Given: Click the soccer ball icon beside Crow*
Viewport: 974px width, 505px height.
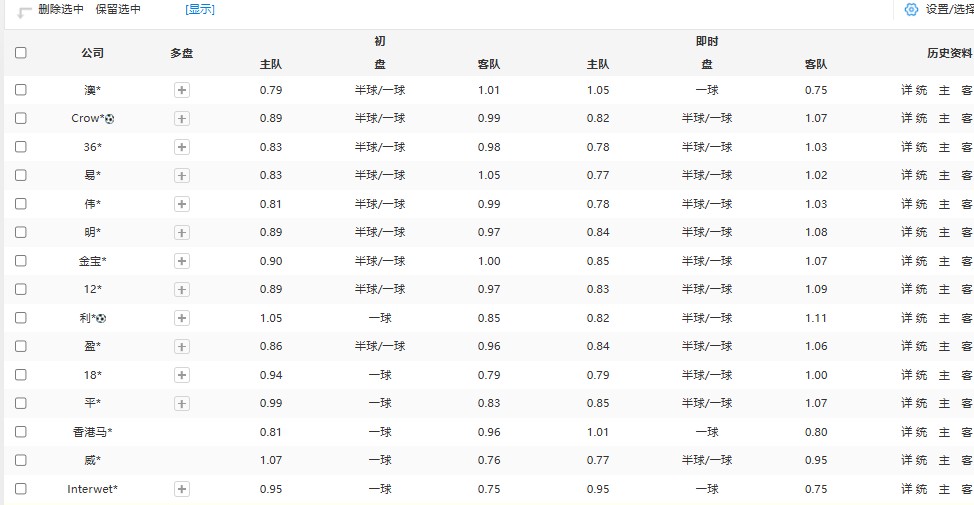Looking at the screenshot, I should point(109,119).
